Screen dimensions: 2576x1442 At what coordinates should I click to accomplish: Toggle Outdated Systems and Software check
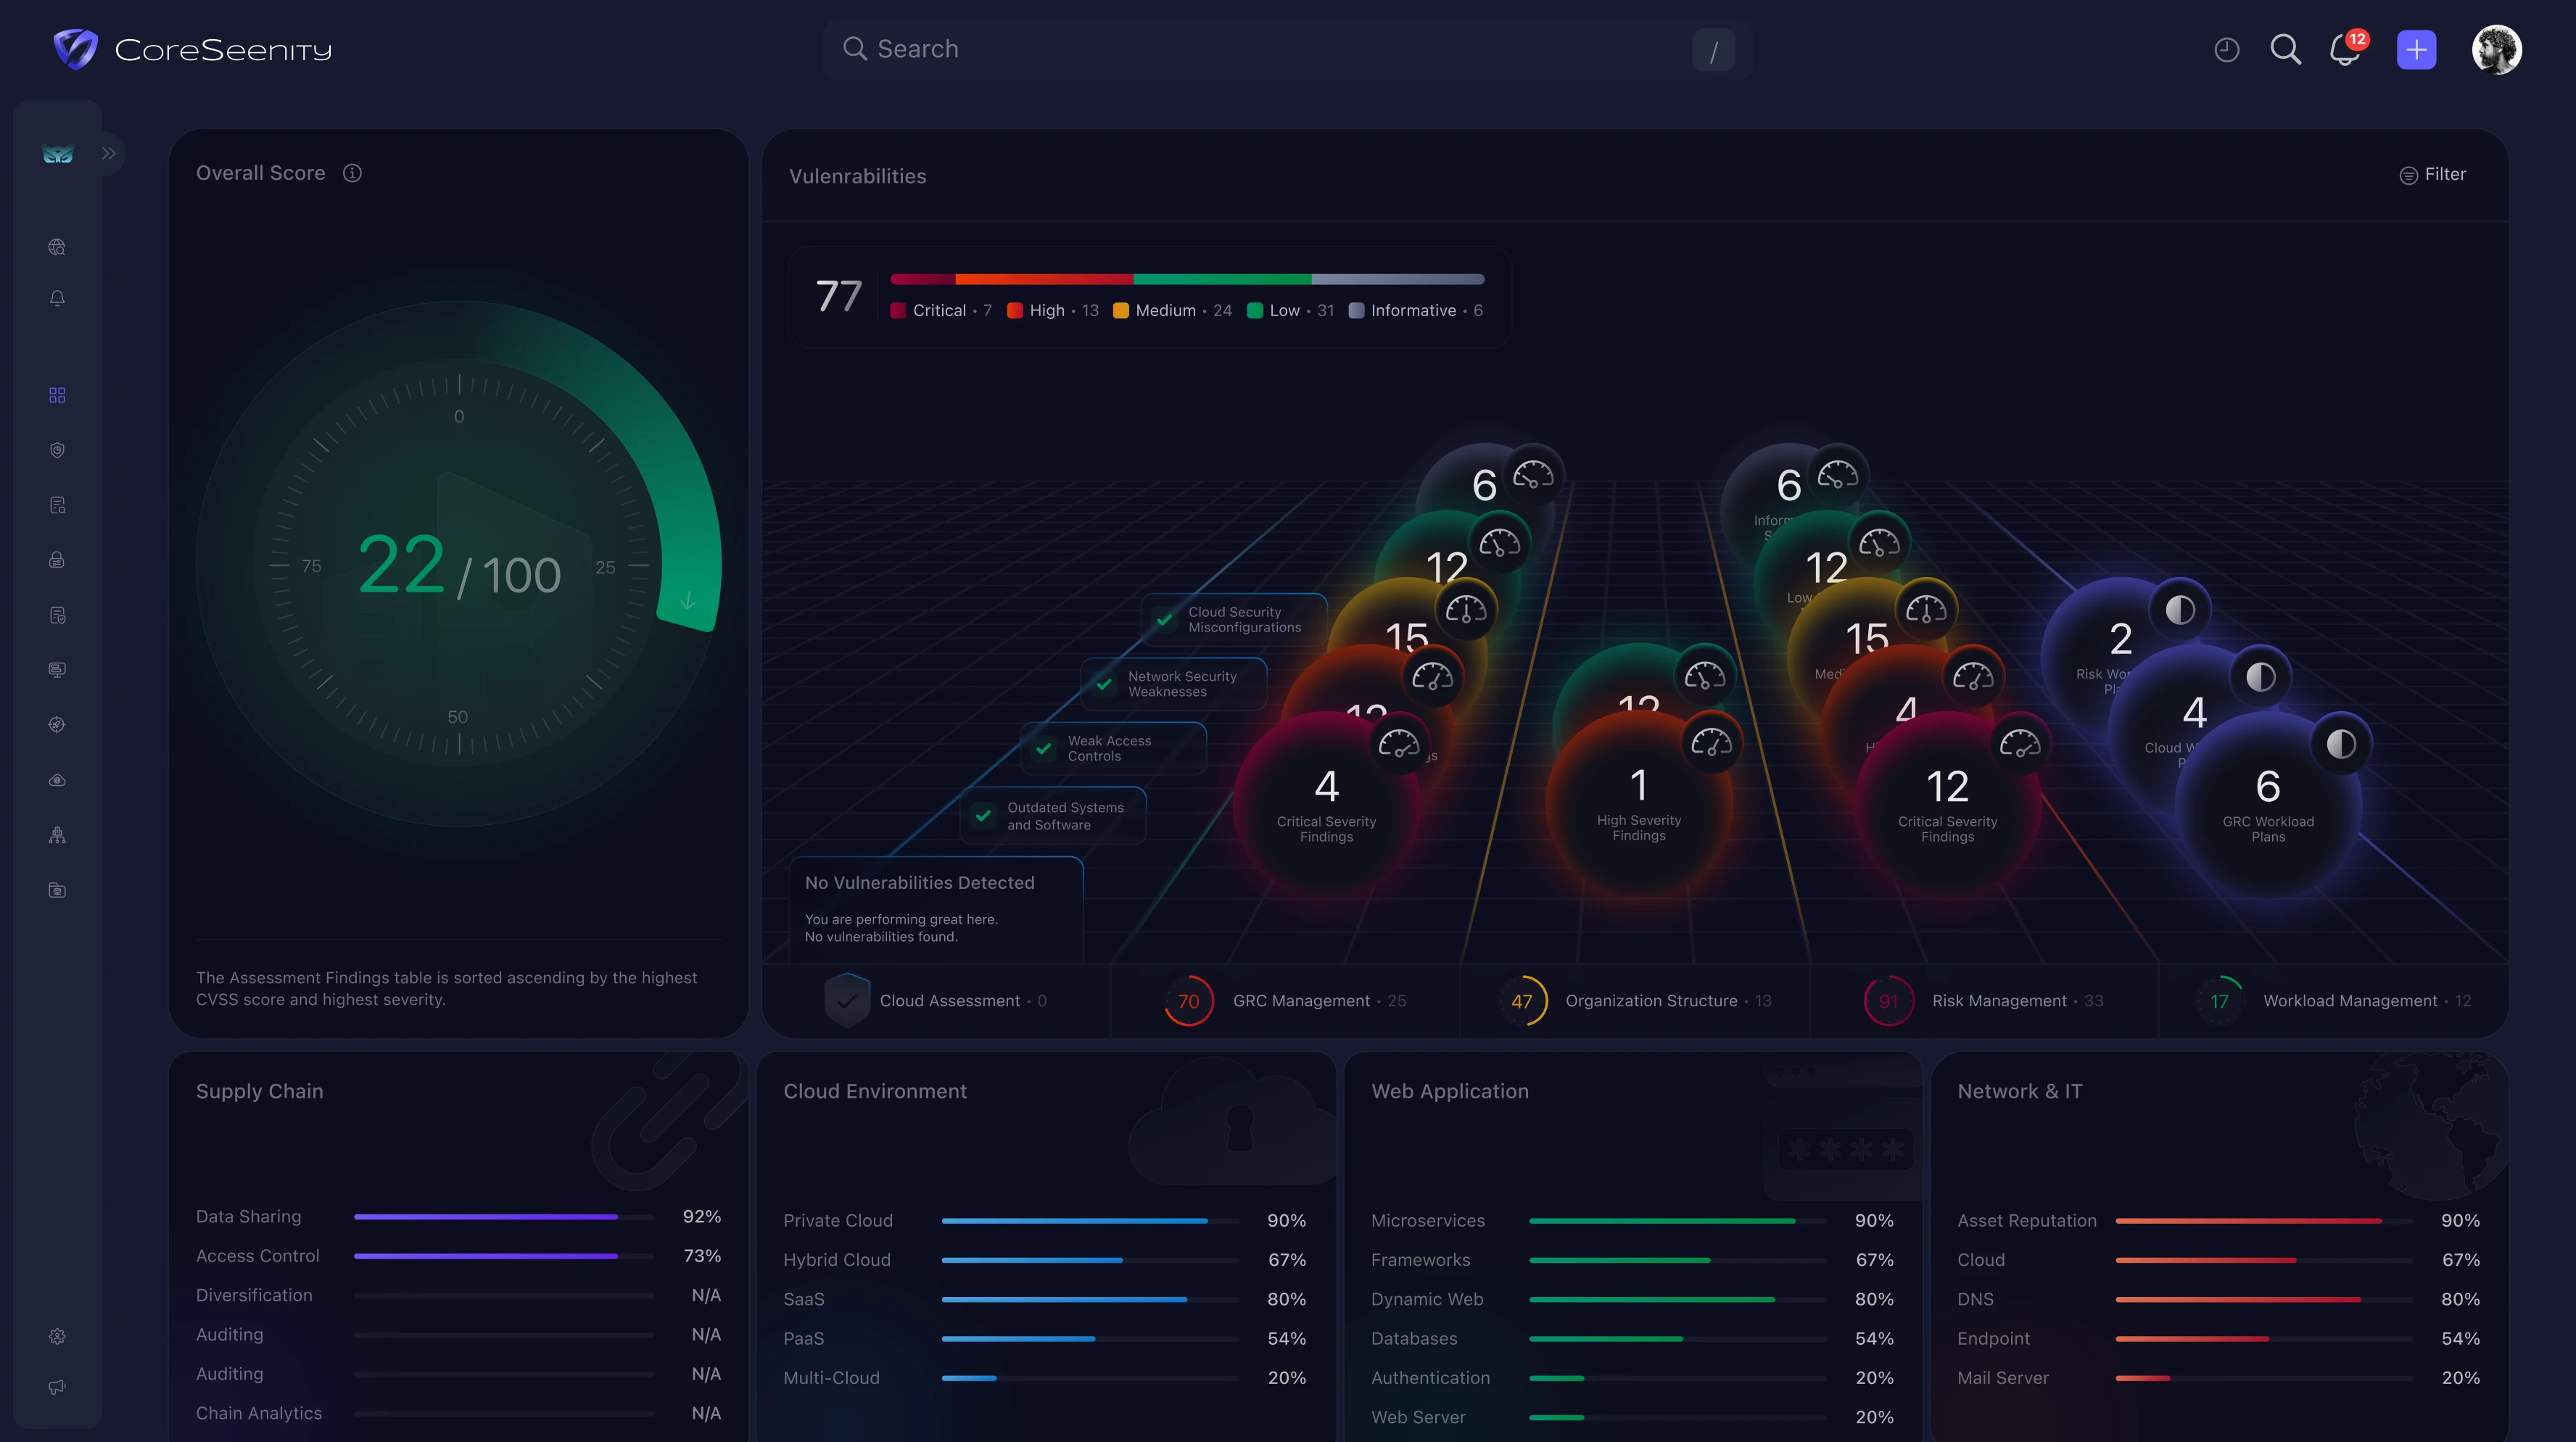tap(983, 816)
